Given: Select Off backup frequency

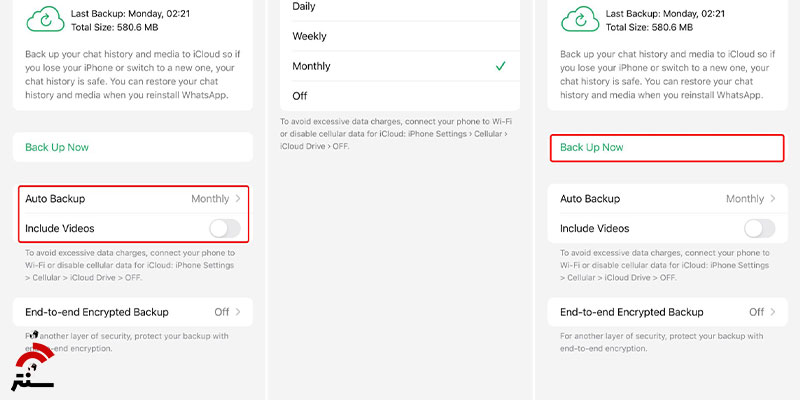Looking at the screenshot, I should click(x=400, y=96).
